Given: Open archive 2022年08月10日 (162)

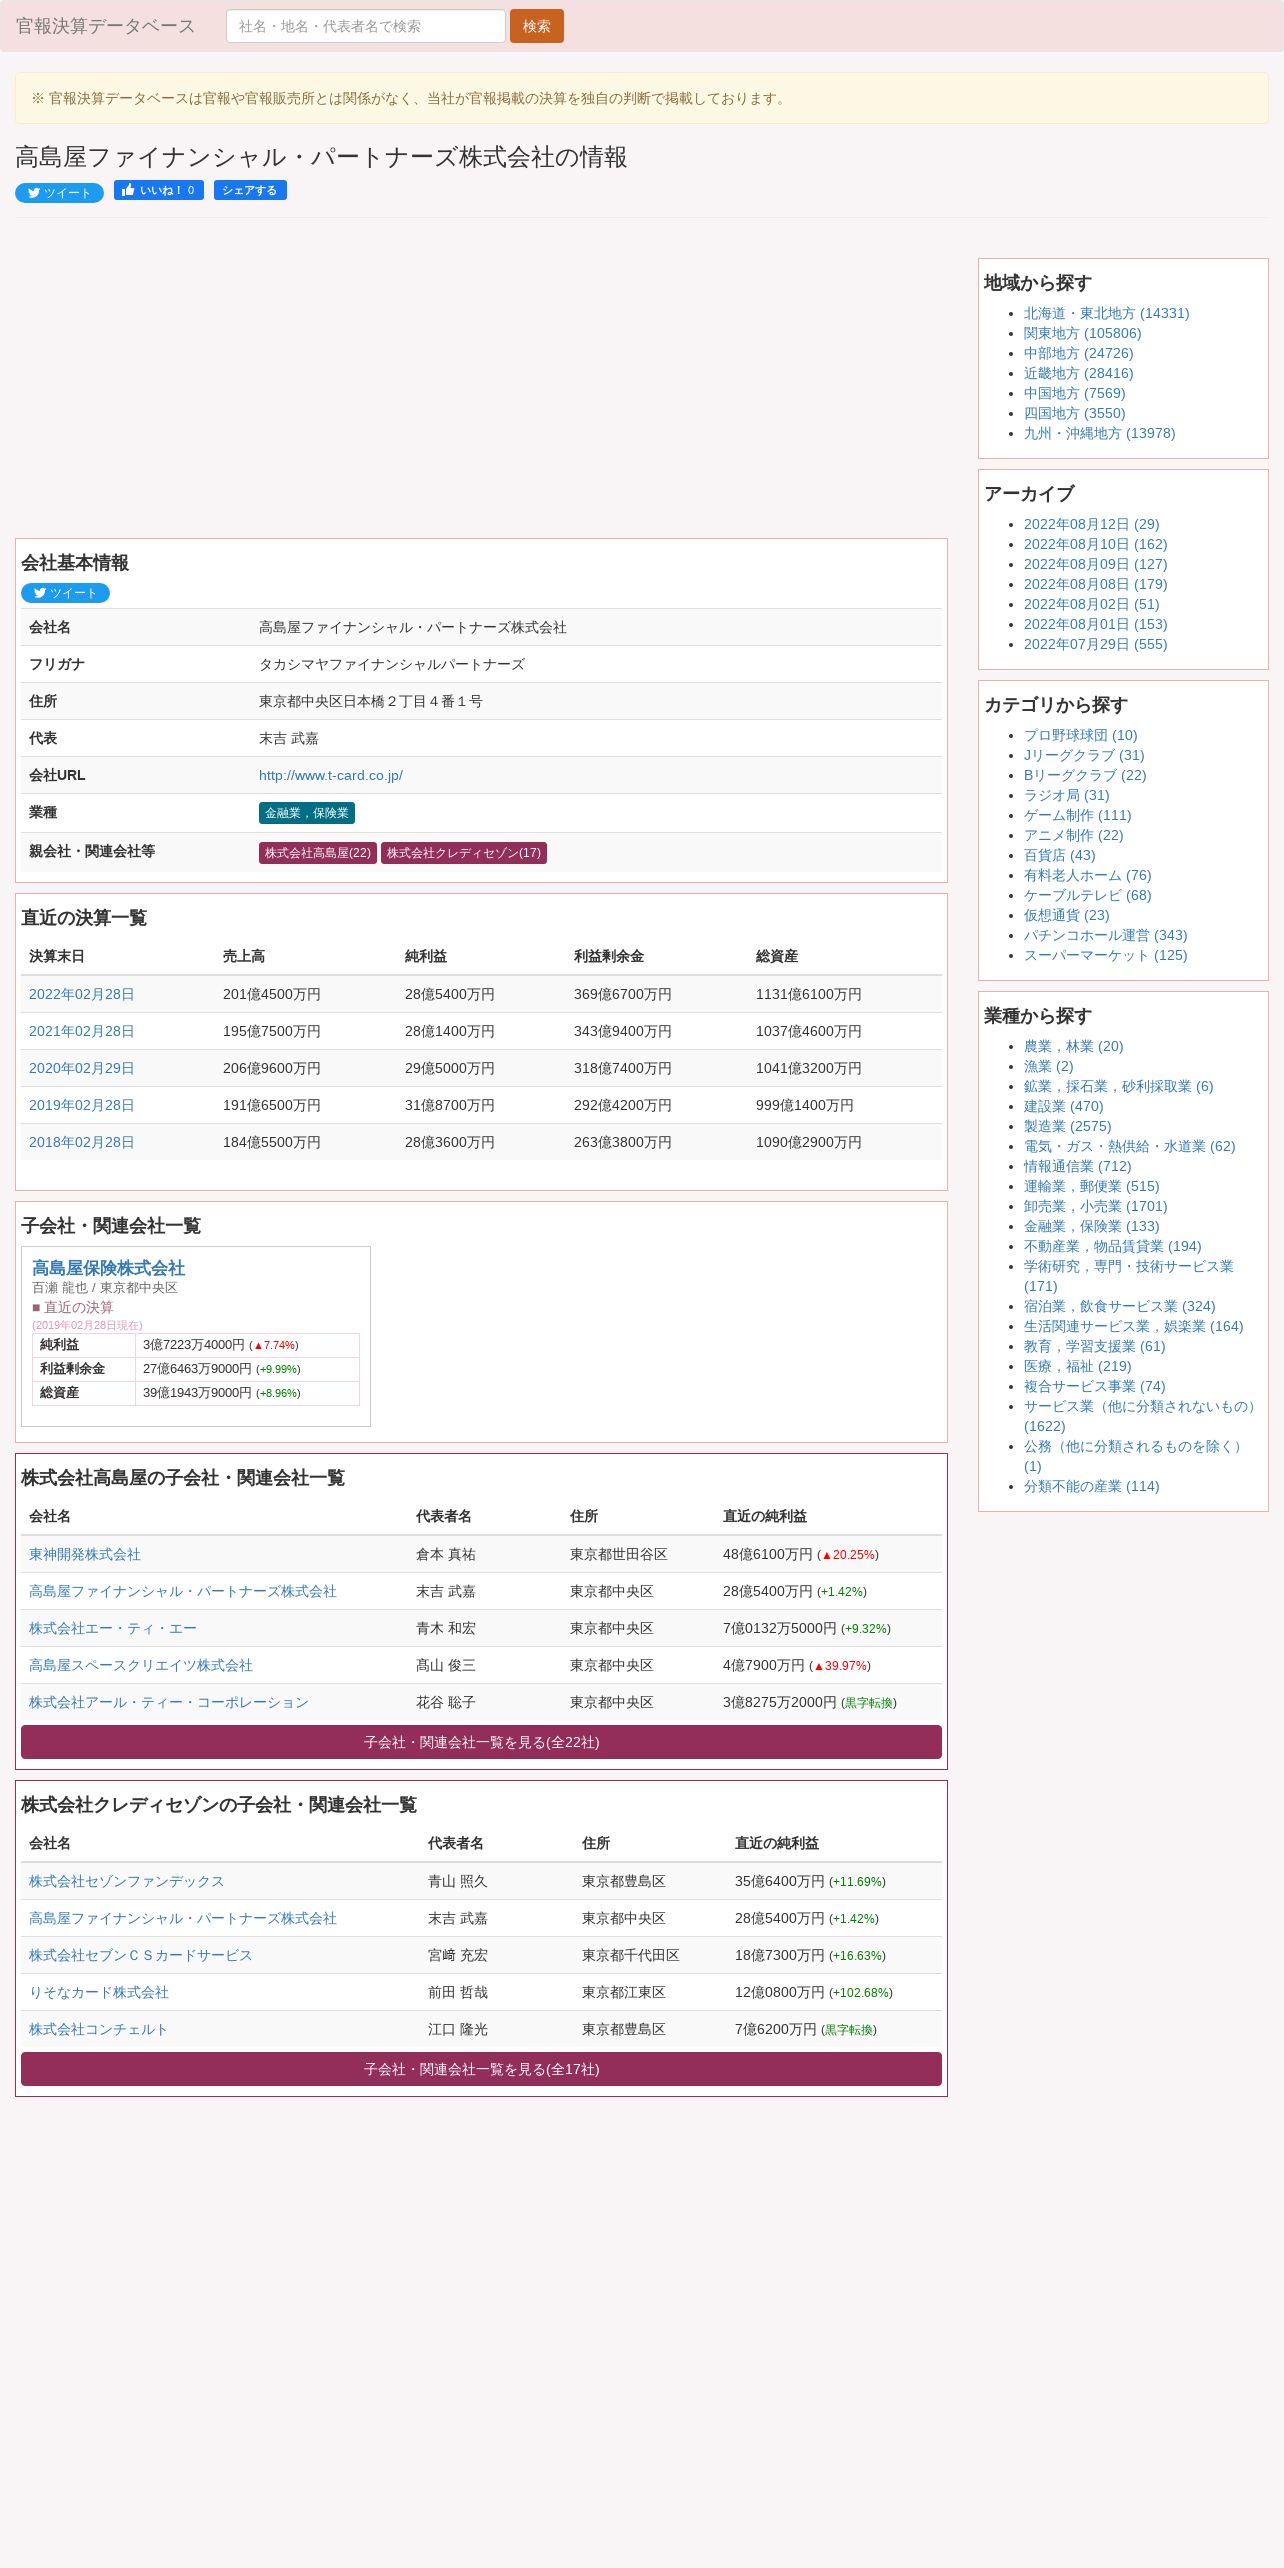Looking at the screenshot, I should pyautogui.click(x=1095, y=544).
